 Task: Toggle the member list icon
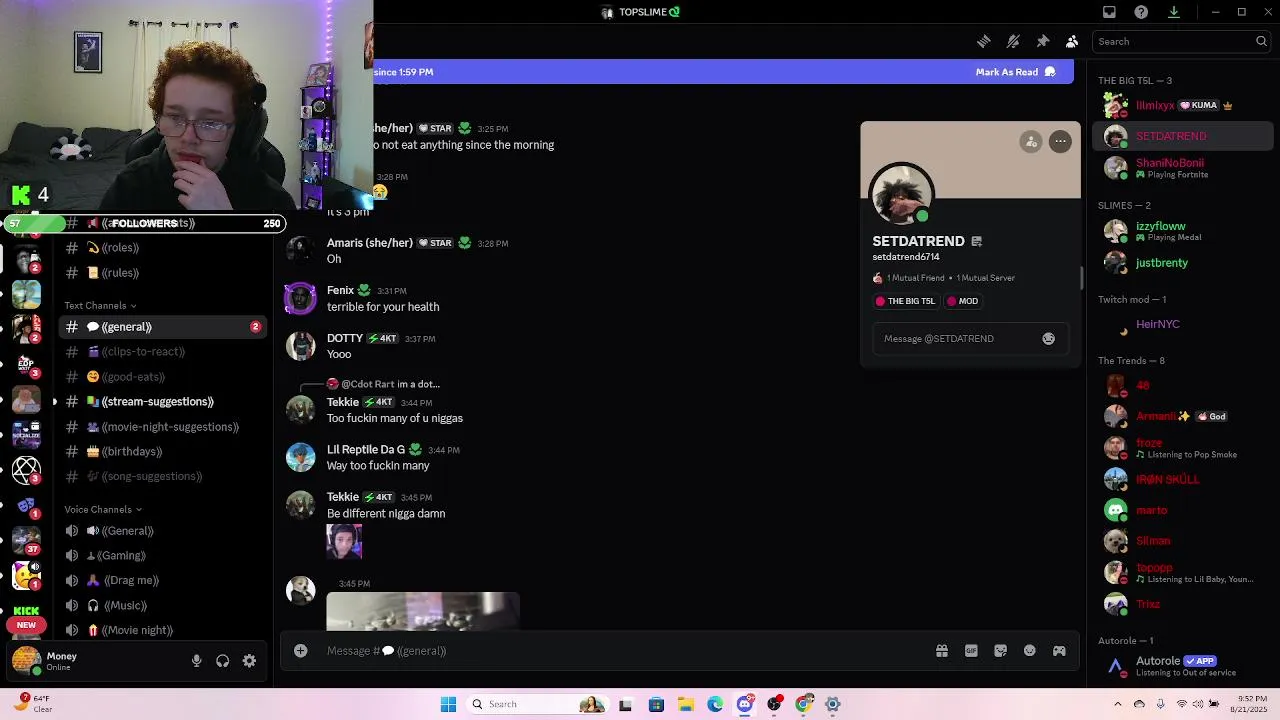(1072, 41)
